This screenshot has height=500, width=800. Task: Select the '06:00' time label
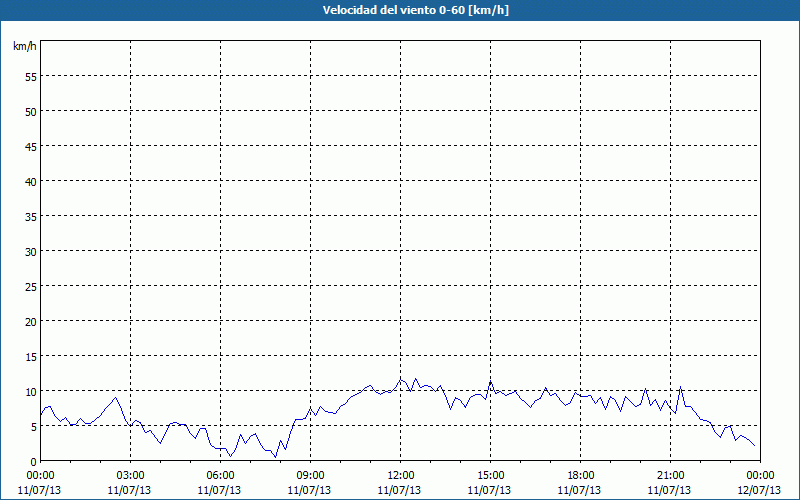point(220,476)
